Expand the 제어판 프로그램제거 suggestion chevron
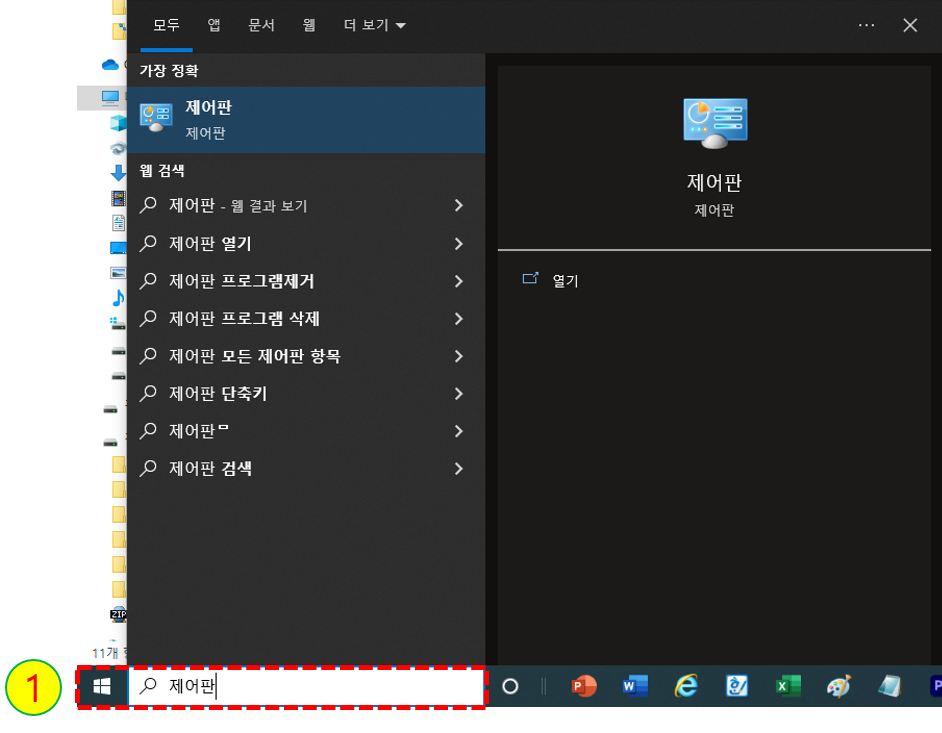942x733 pixels. pos(459,281)
